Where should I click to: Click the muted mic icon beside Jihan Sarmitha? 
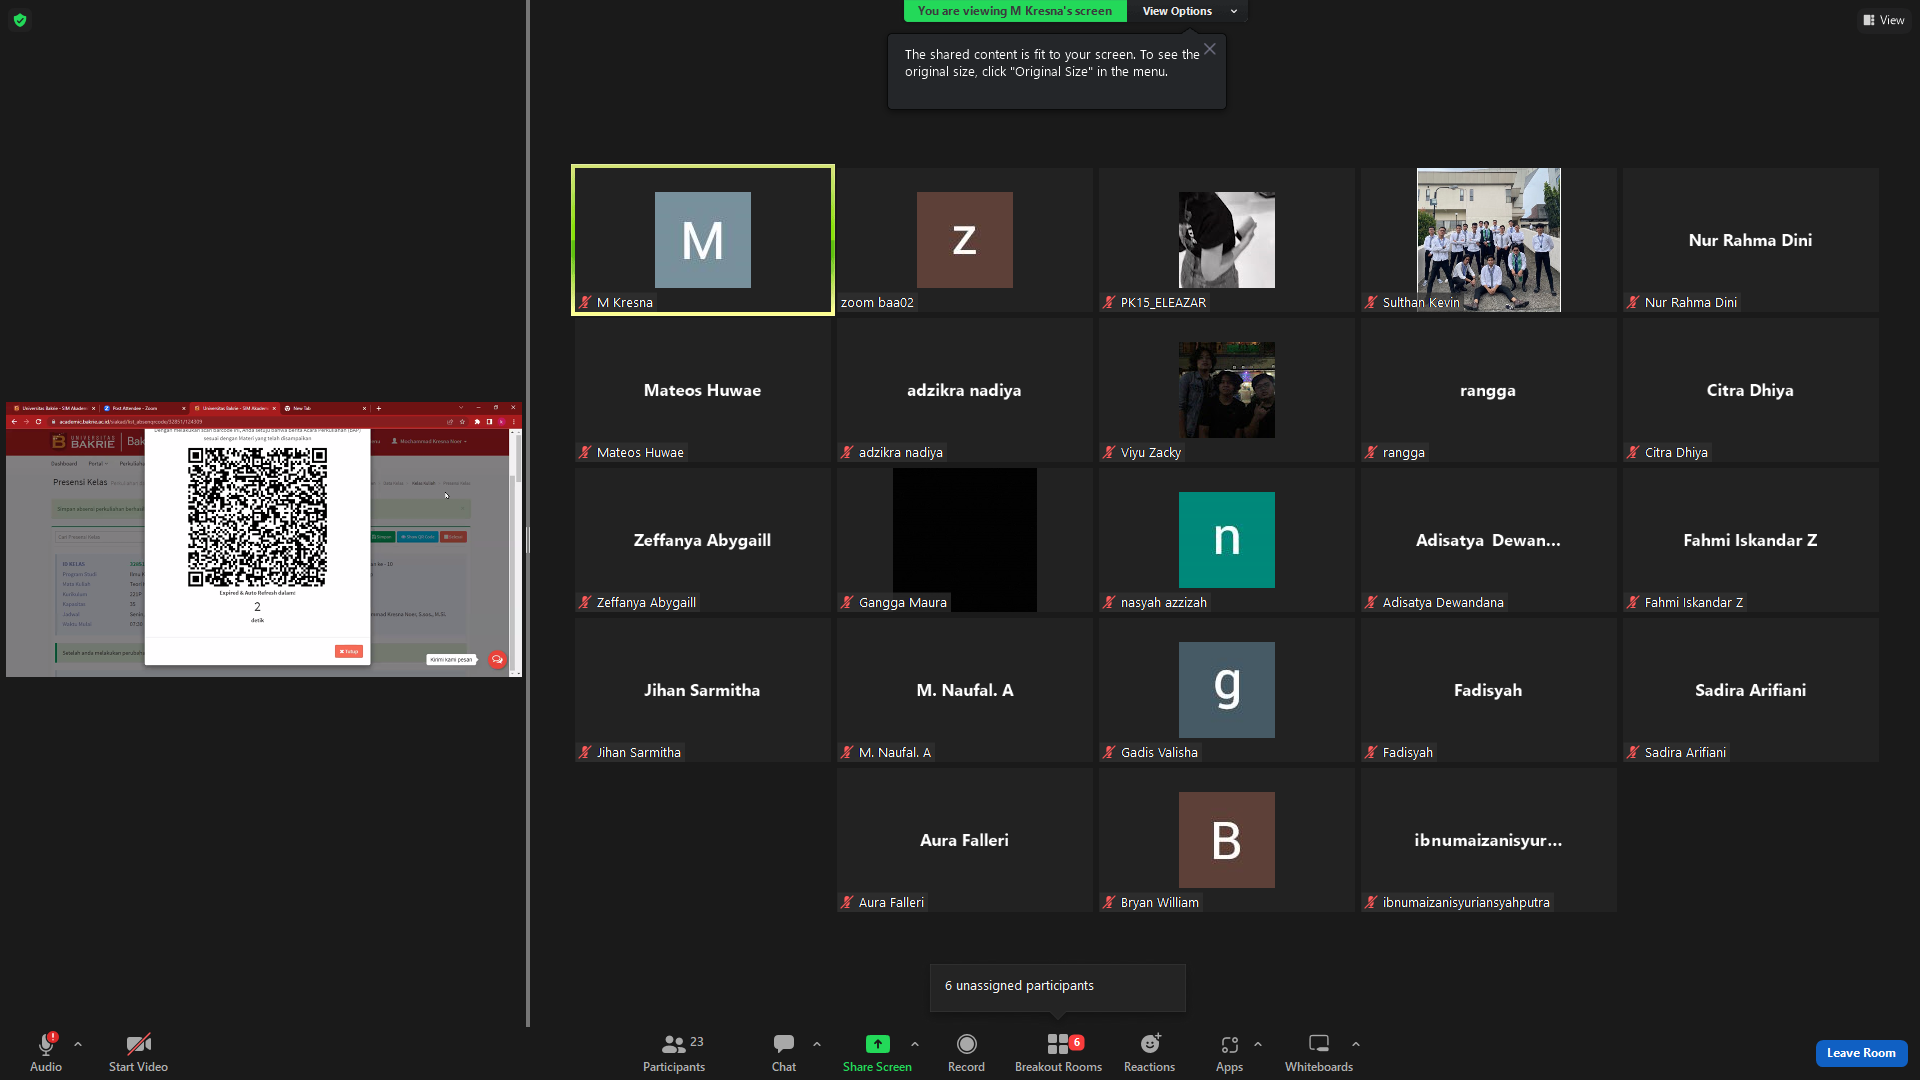(x=586, y=752)
